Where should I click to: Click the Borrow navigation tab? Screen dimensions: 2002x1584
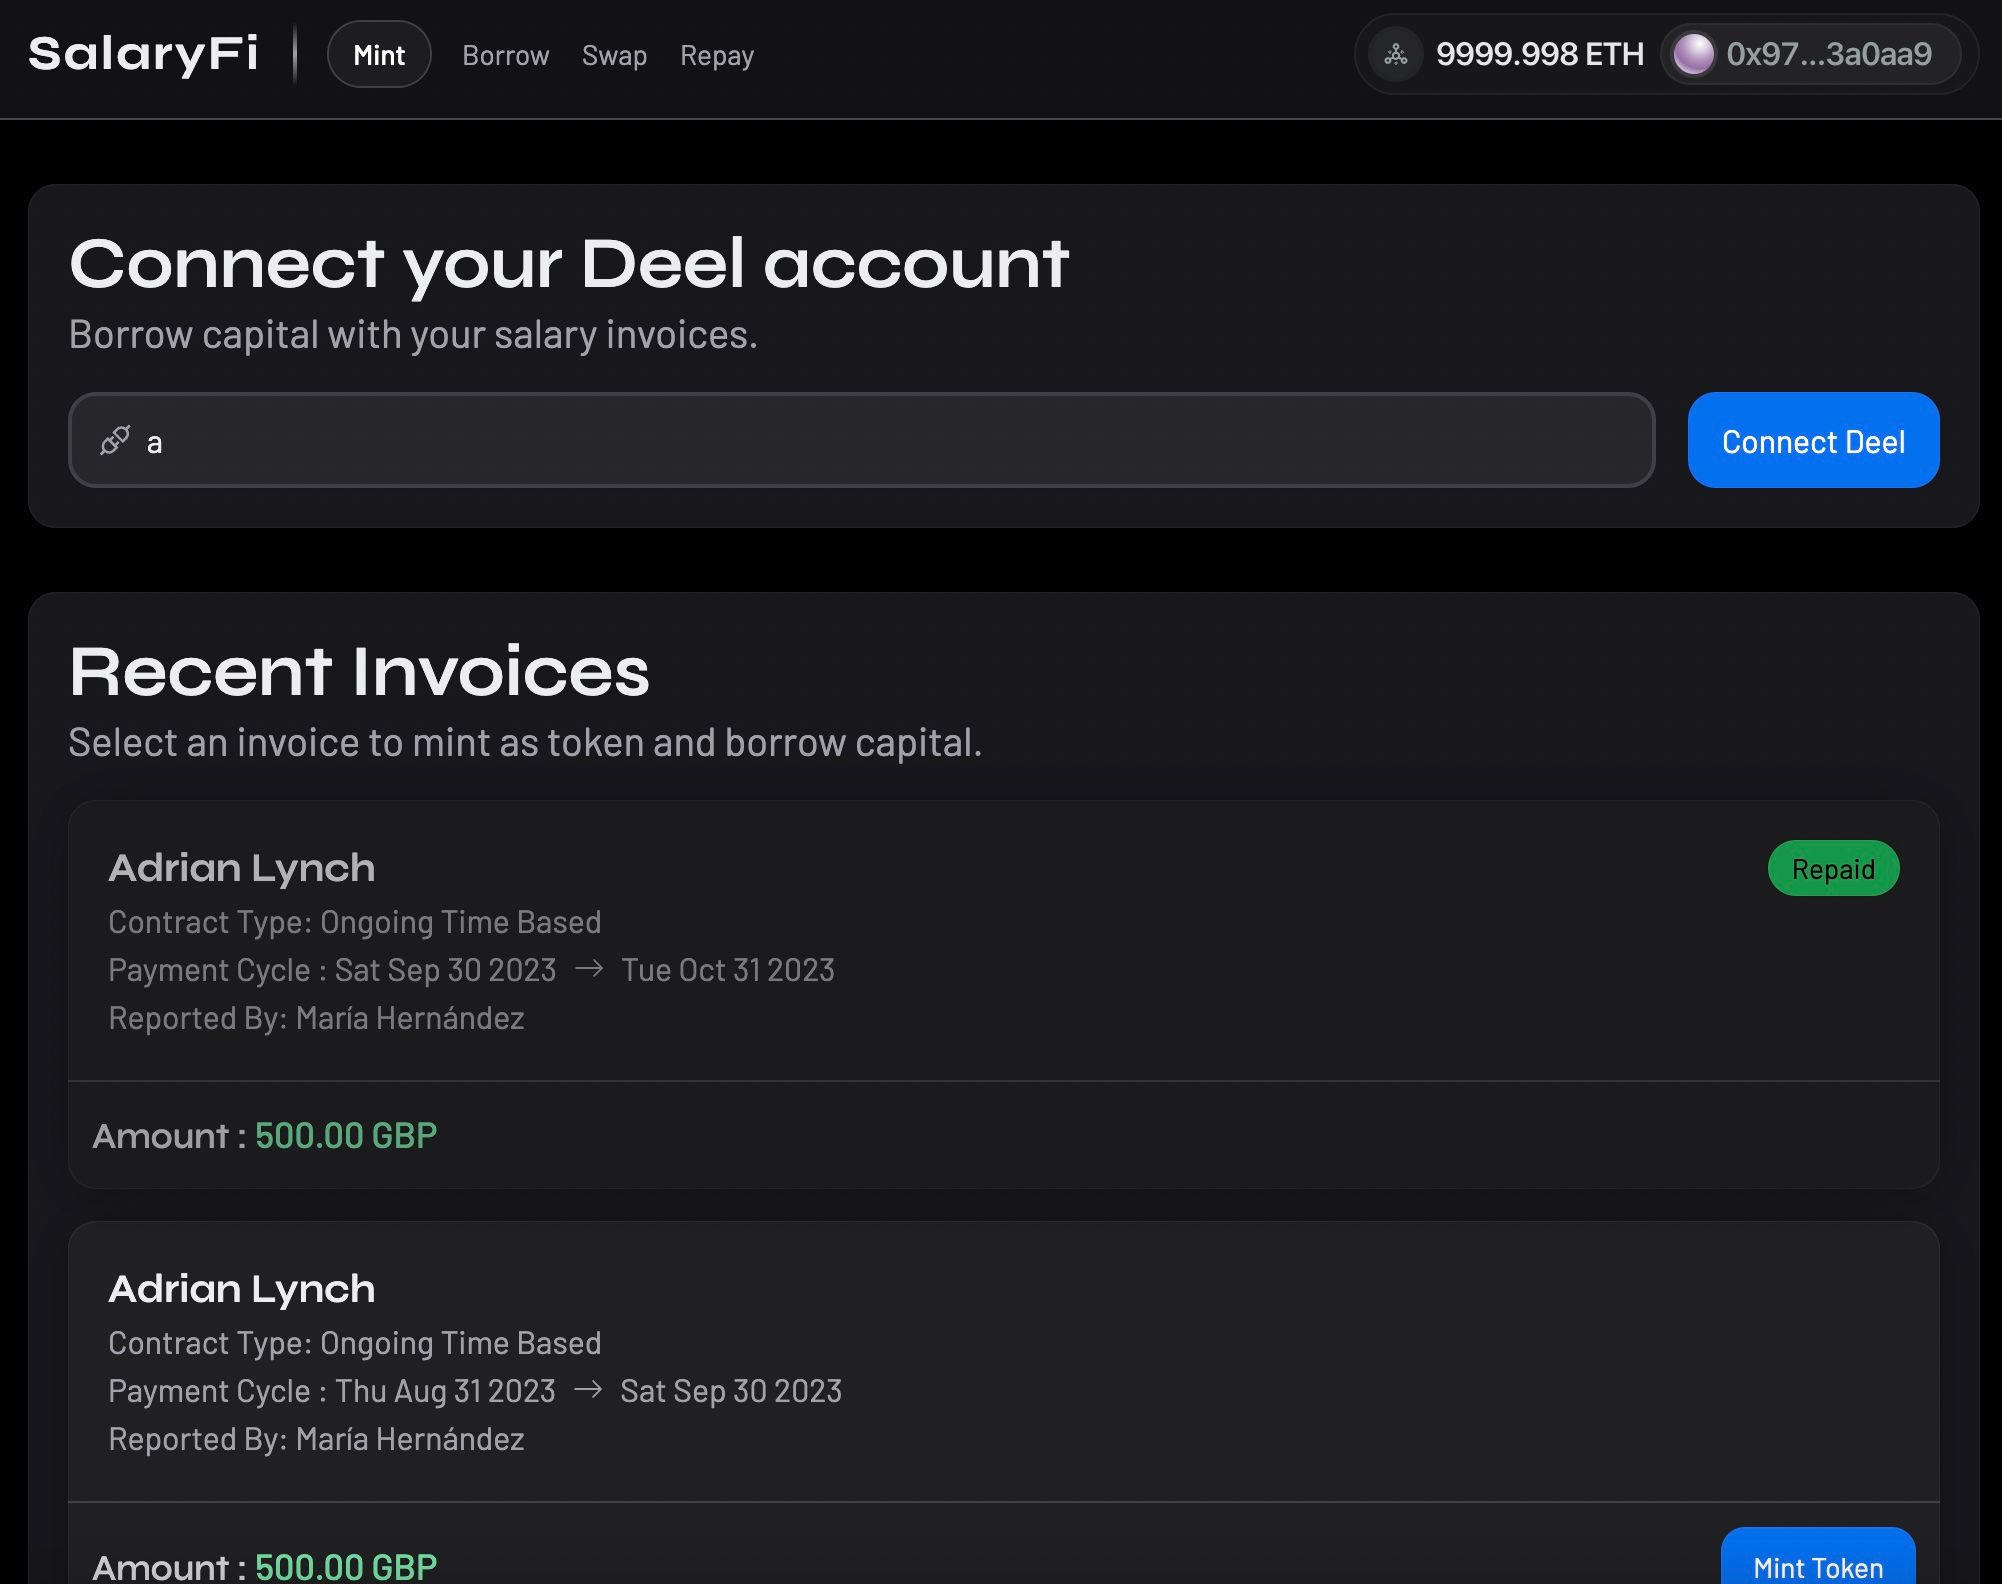click(505, 54)
